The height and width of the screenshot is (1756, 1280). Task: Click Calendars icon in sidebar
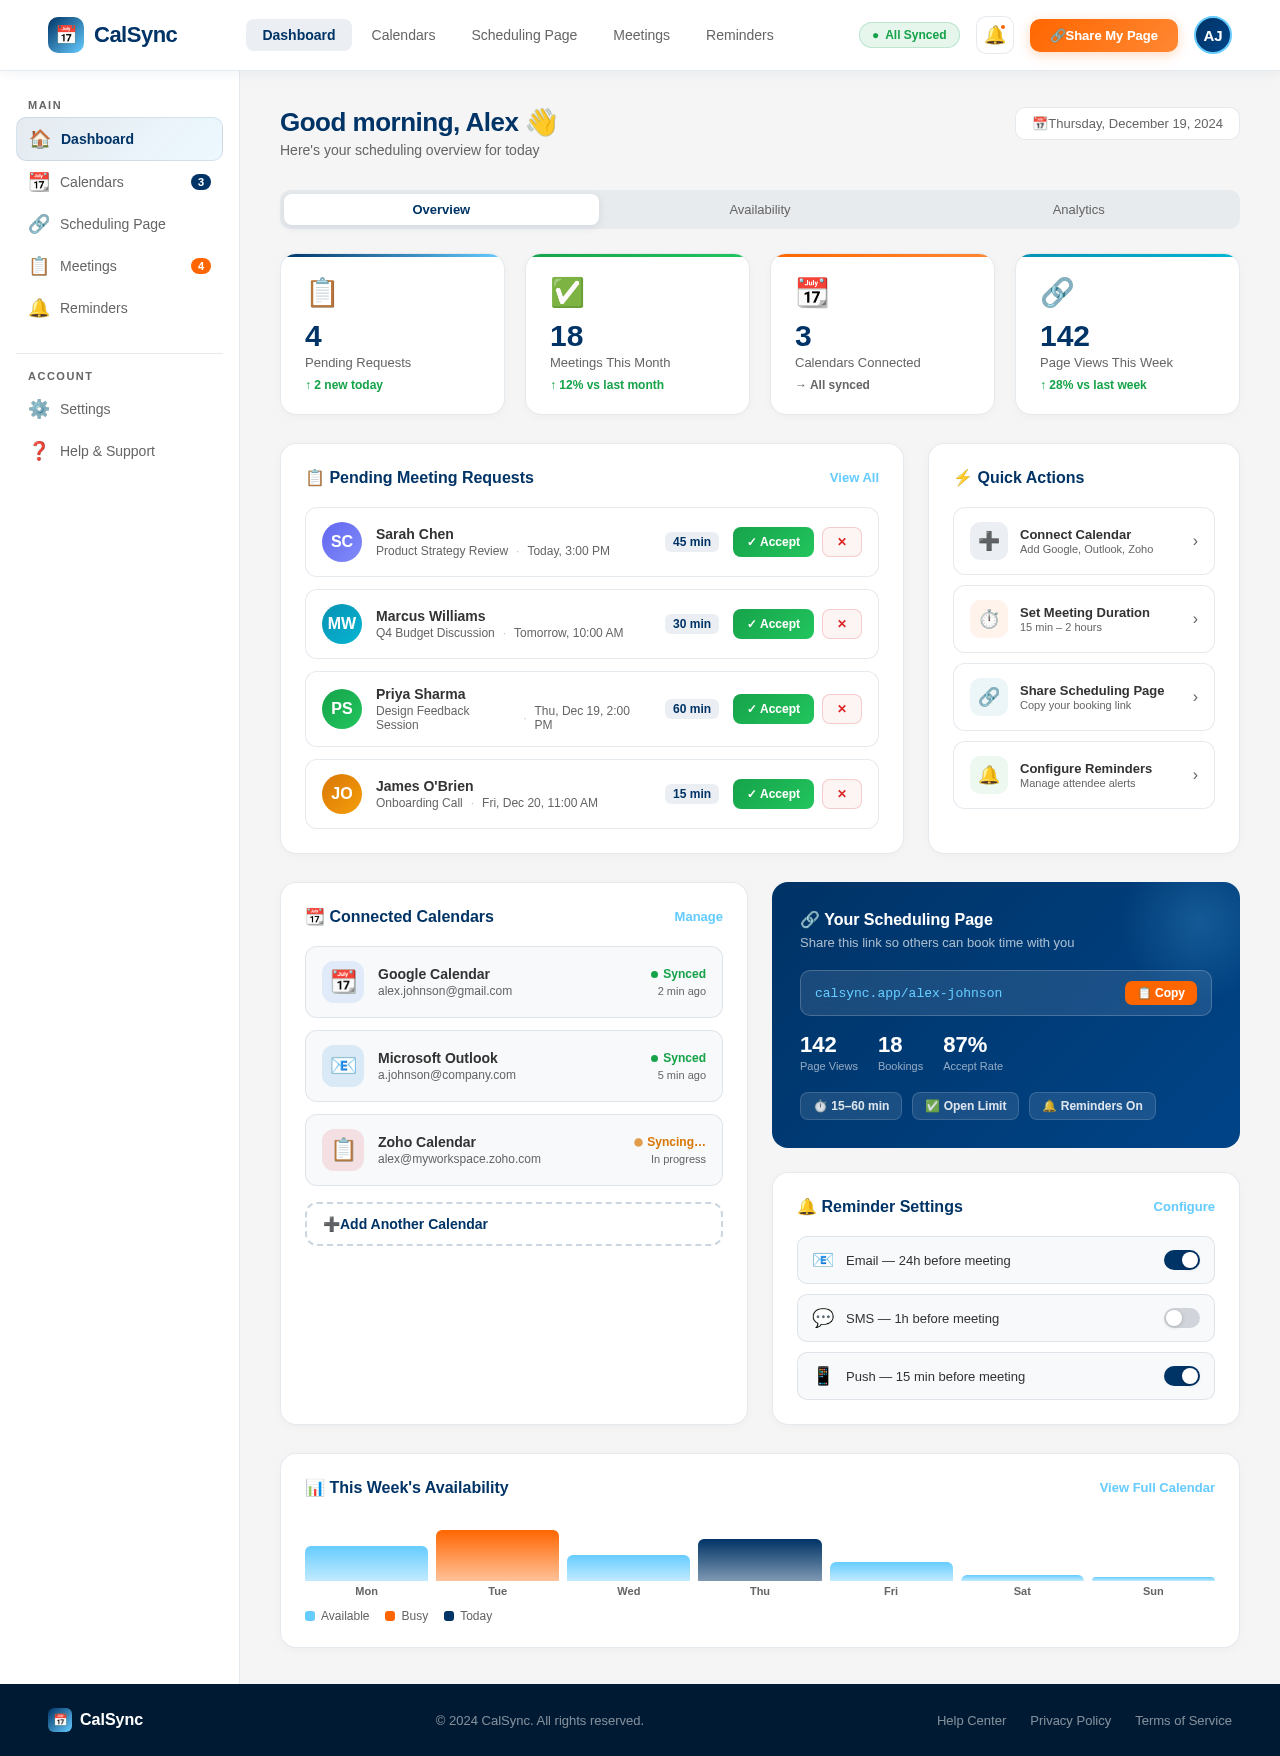pyautogui.click(x=39, y=182)
